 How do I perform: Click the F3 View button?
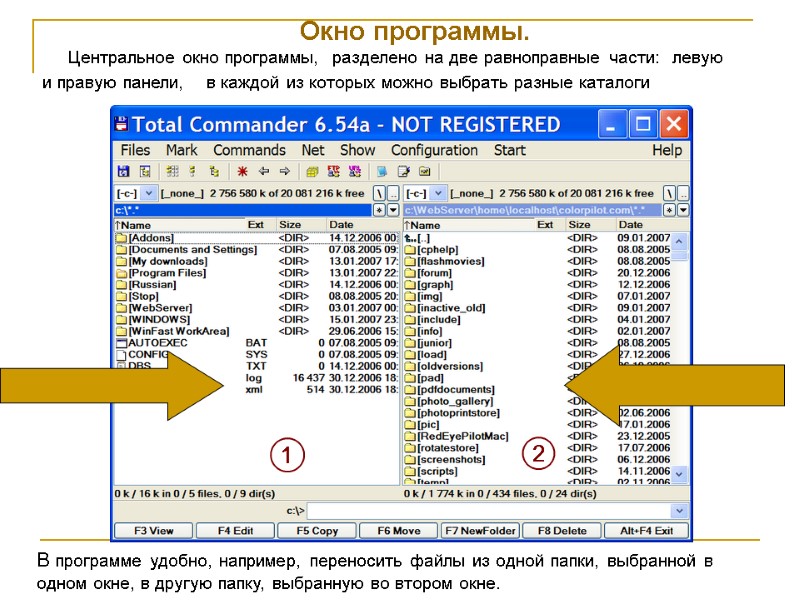click(x=154, y=531)
